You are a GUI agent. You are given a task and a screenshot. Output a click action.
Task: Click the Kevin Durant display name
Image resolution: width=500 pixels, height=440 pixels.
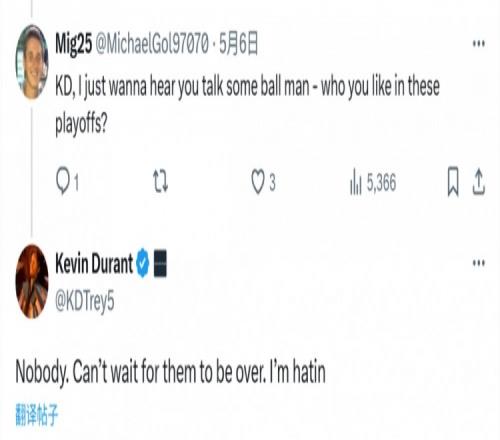pos(94,263)
